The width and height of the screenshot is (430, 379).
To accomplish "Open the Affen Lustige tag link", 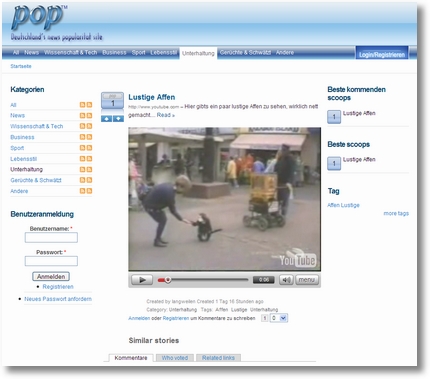I will tap(343, 205).
